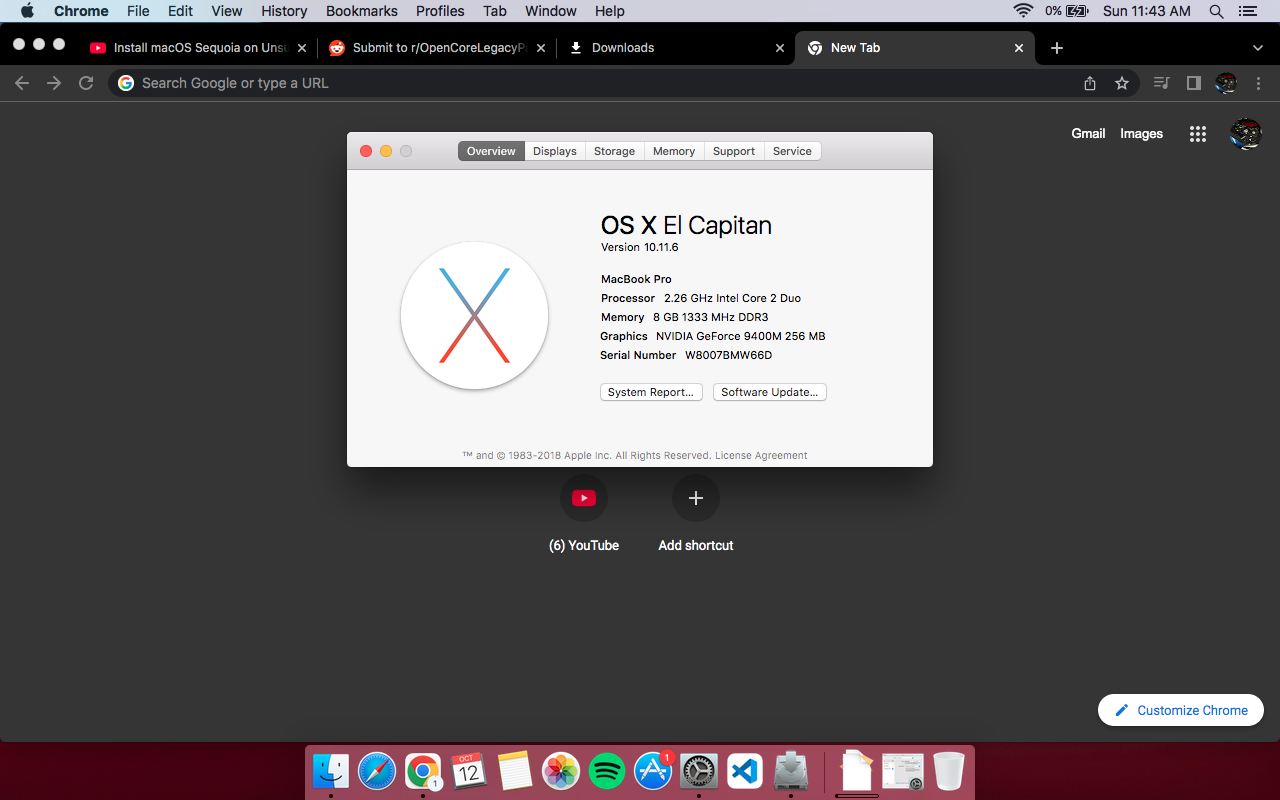
Task: Switch to the Memory tab
Action: point(674,151)
